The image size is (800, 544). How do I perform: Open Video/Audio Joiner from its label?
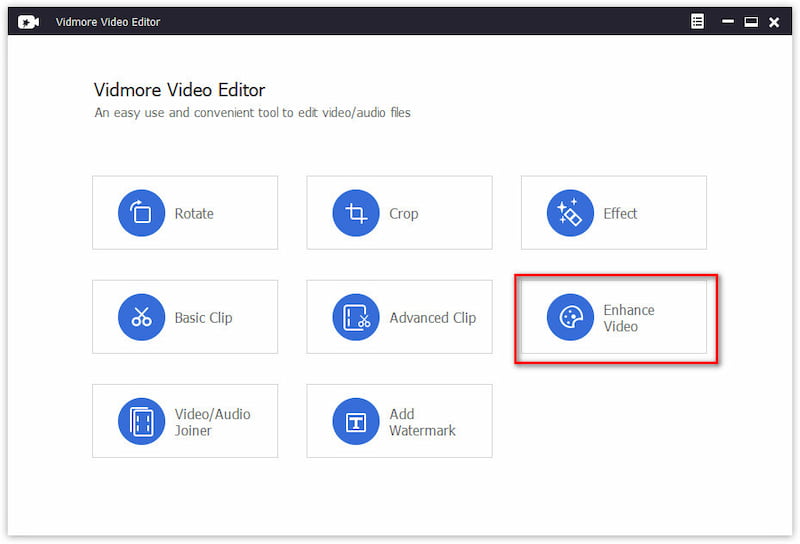pos(212,422)
